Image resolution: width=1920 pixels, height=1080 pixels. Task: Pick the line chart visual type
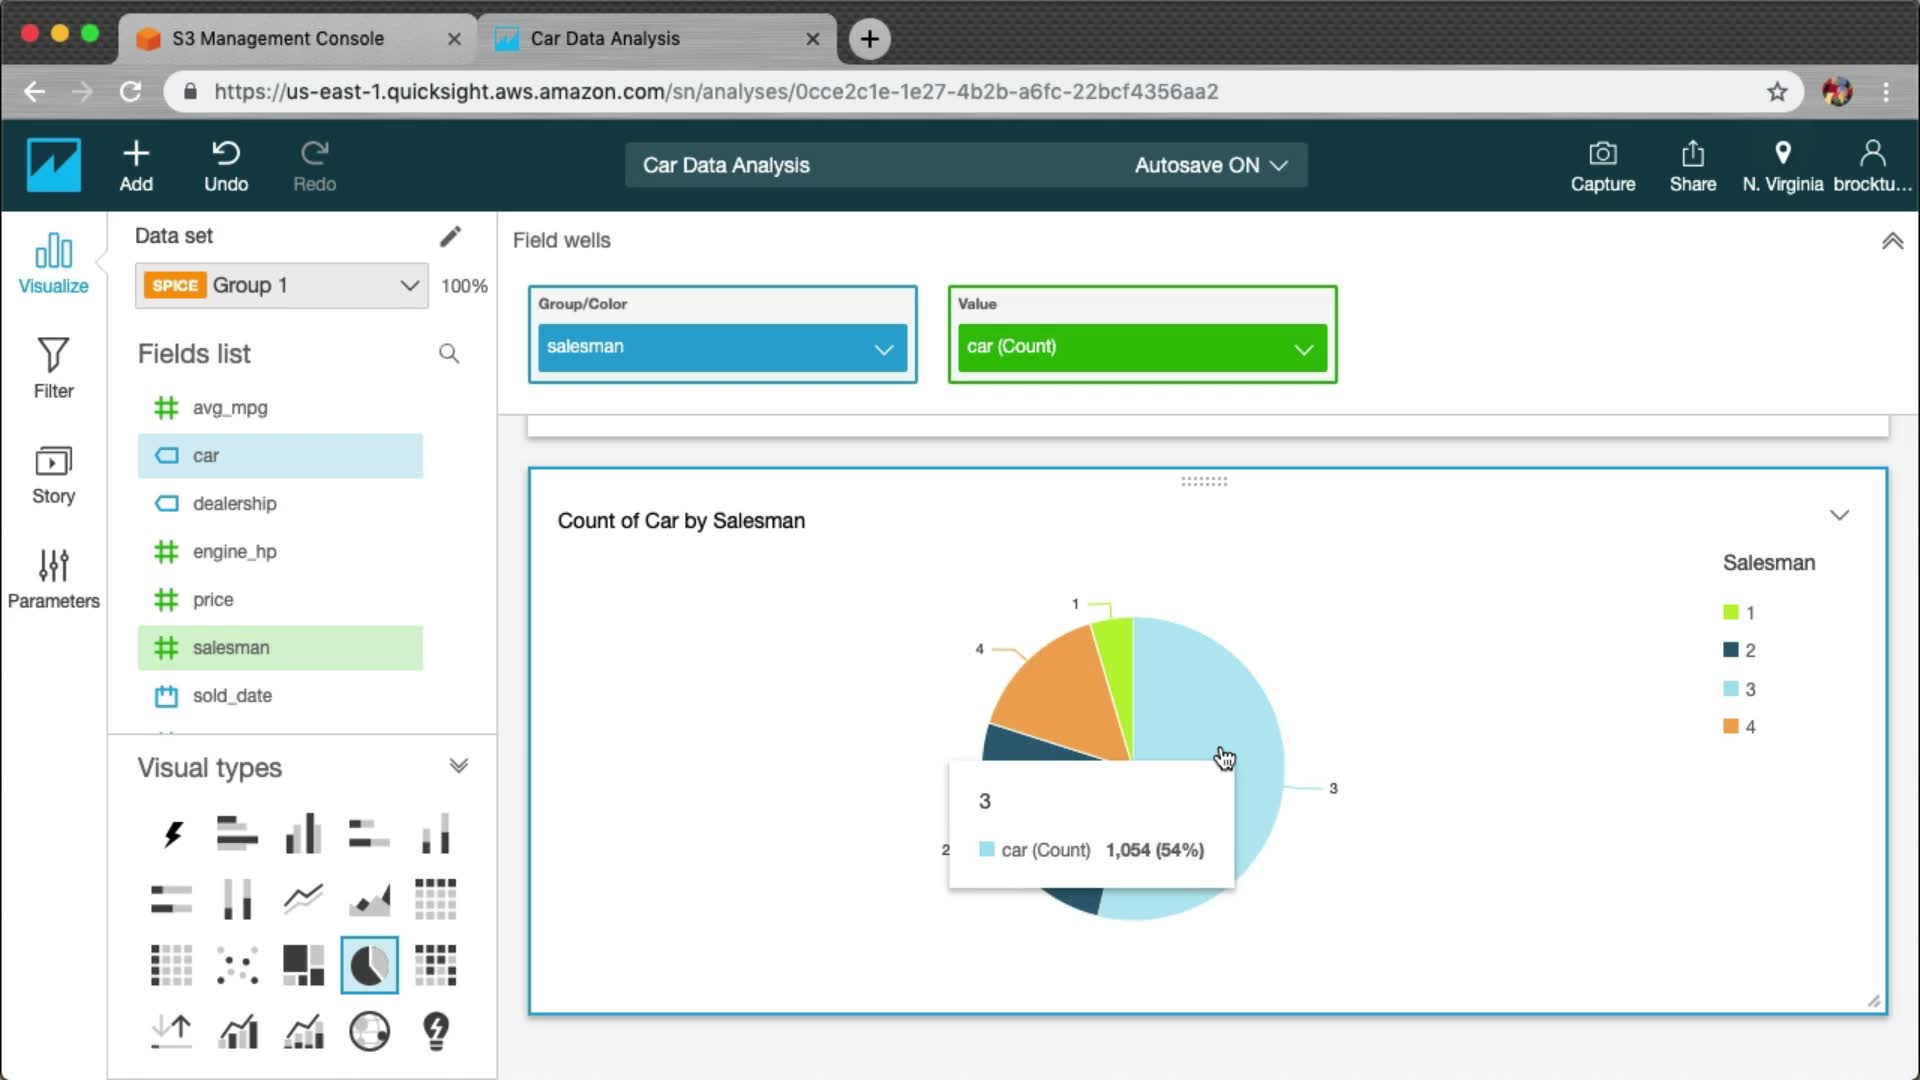coord(303,899)
